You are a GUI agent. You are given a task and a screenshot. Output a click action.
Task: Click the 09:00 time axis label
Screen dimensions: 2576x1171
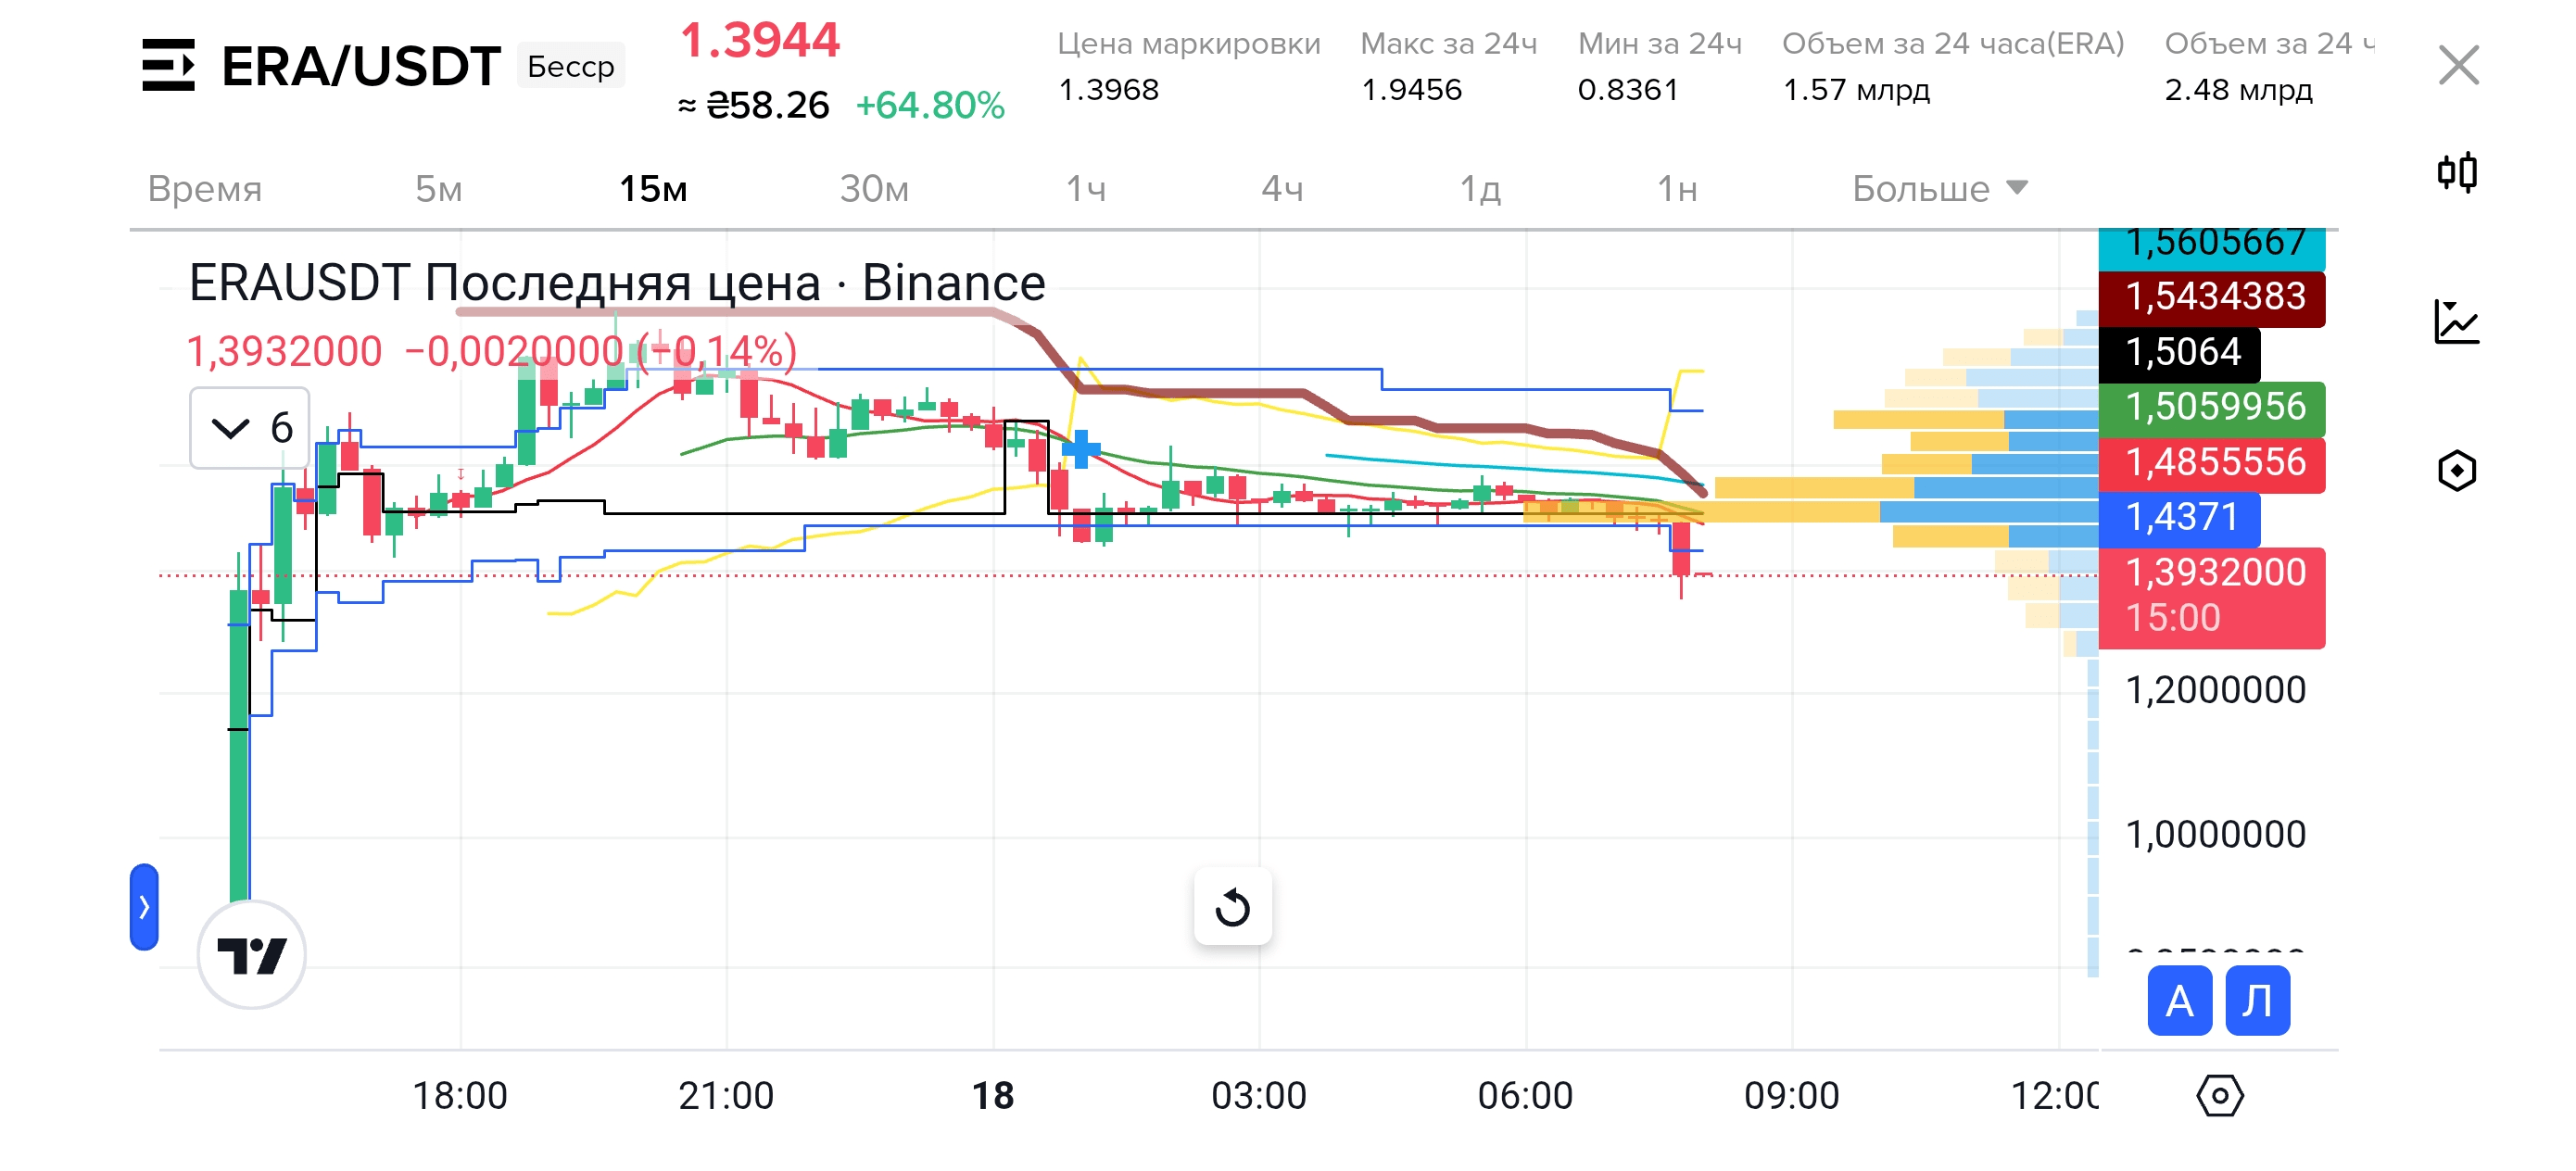click(x=1791, y=1096)
